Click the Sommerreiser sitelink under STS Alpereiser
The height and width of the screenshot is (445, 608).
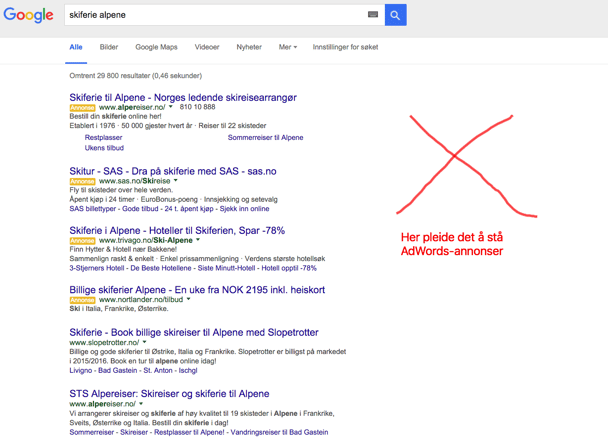[x=92, y=432]
